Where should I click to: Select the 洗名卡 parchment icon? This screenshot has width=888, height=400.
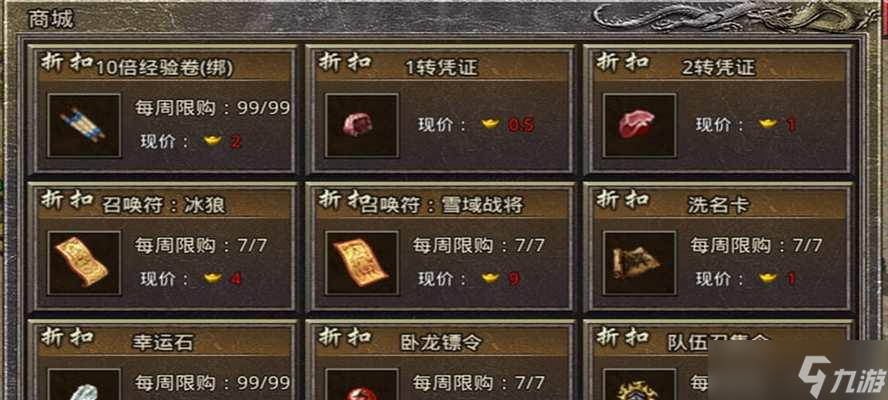click(639, 263)
